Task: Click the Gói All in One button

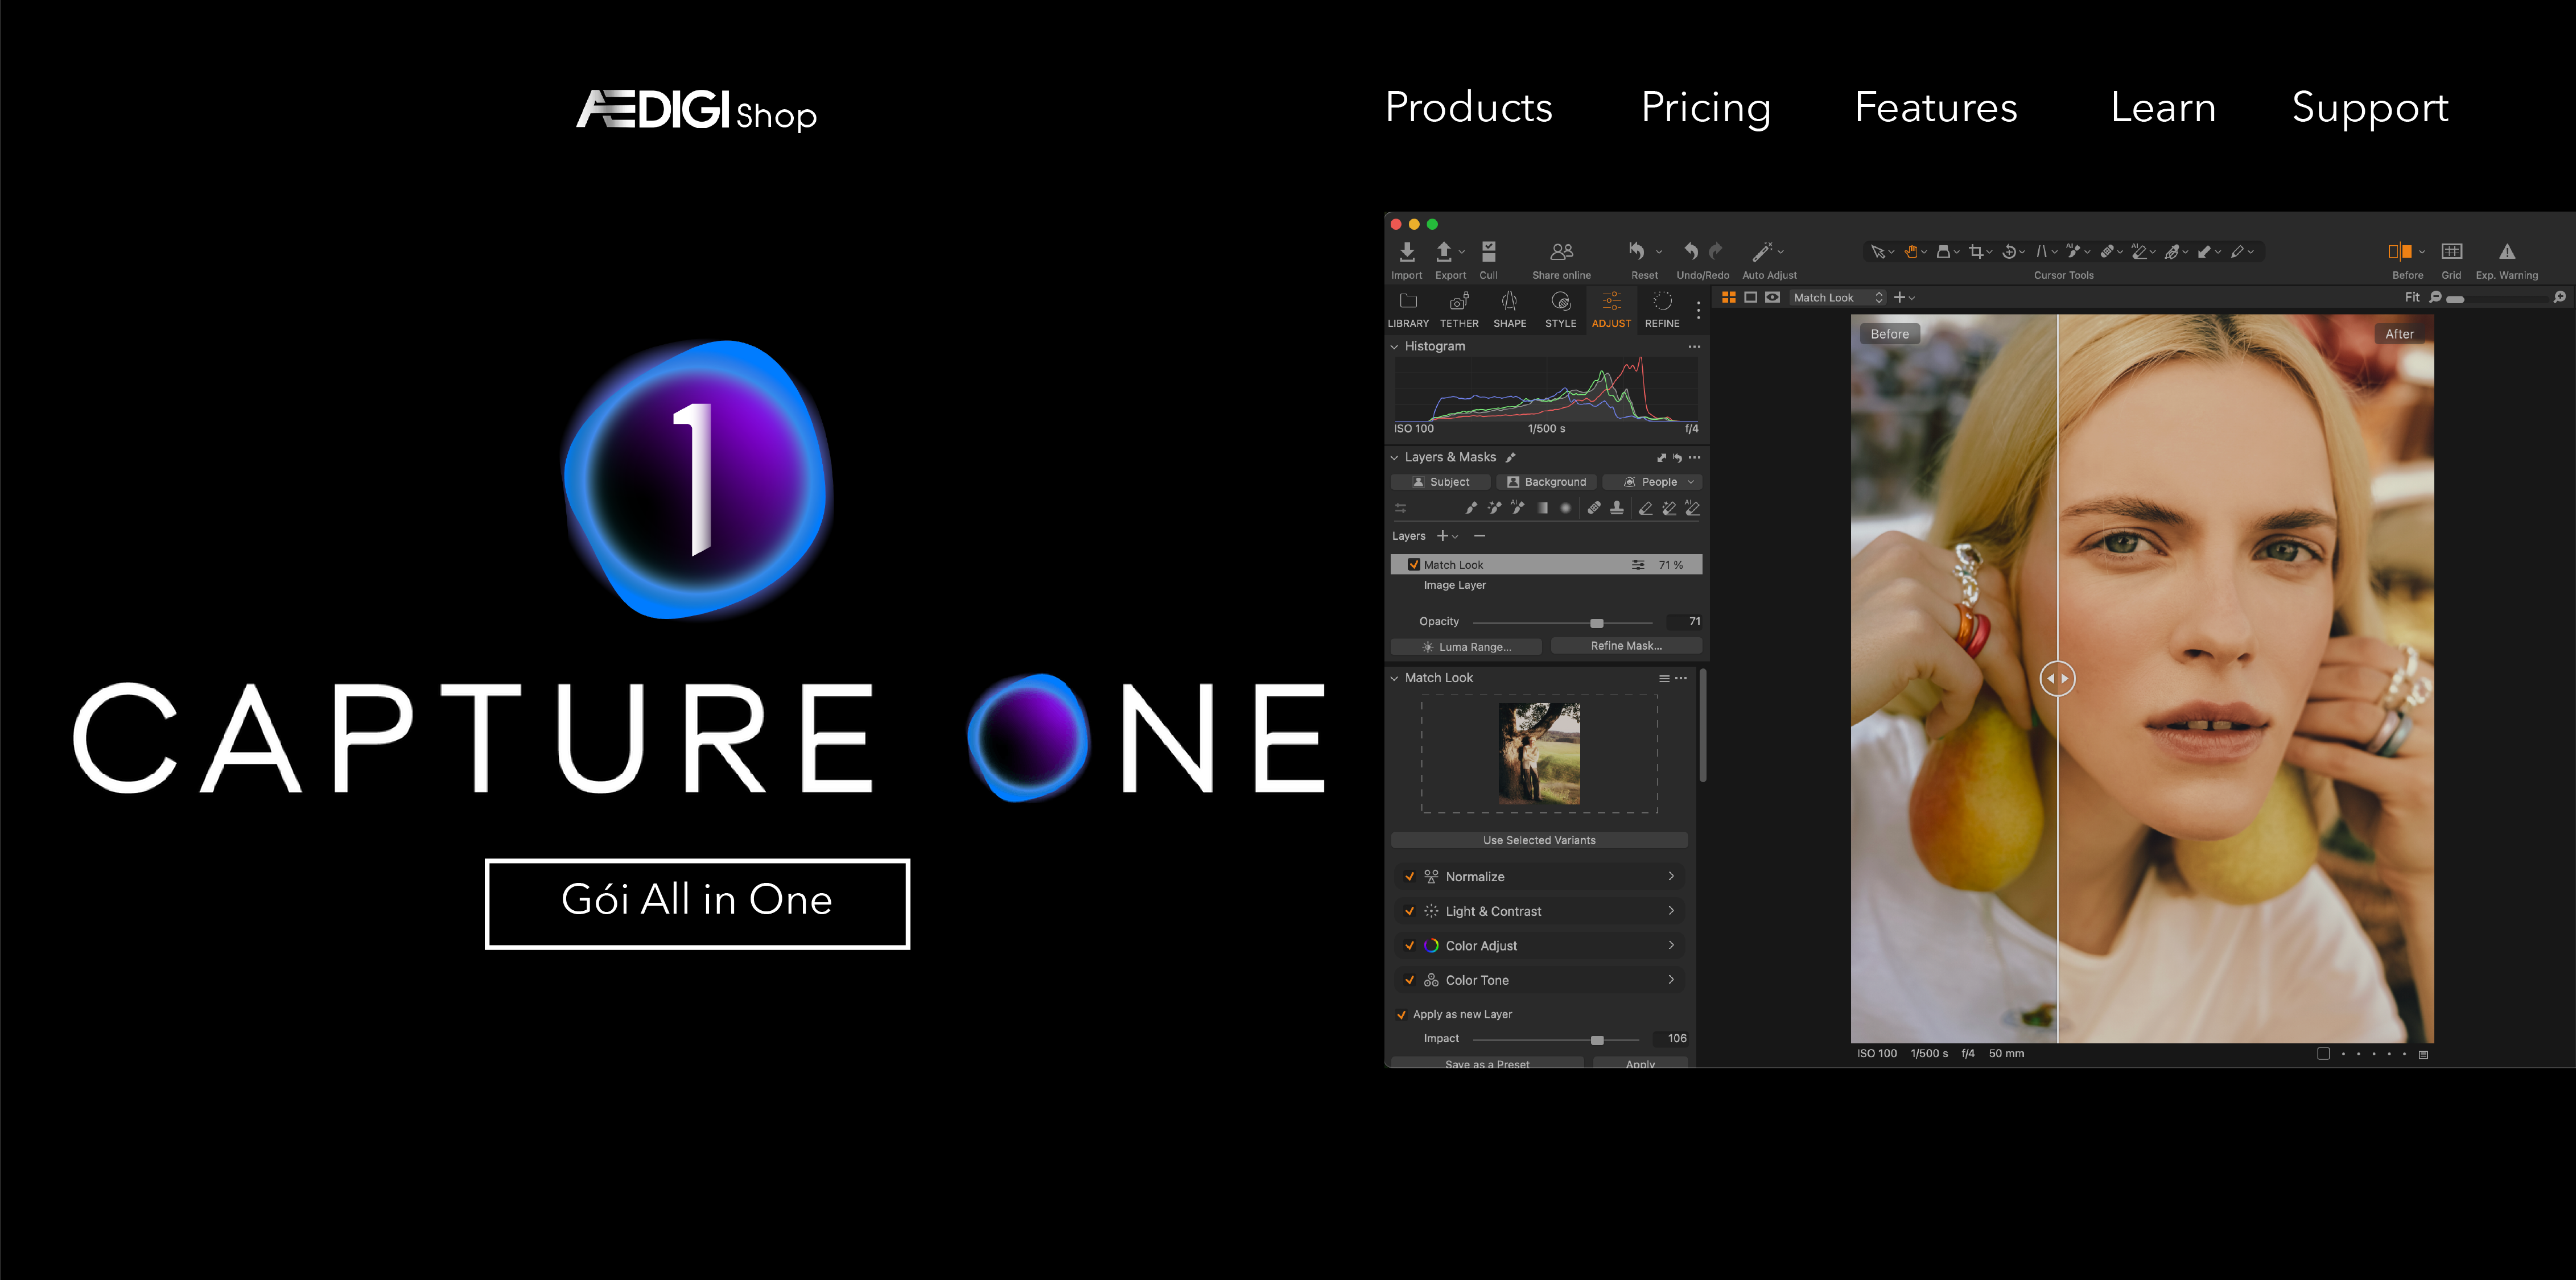Action: pyautogui.click(x=697, y=903)
